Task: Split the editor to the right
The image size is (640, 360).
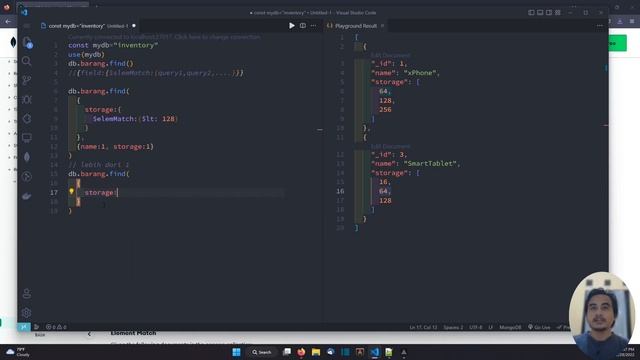Action: (x=303, y=26)
